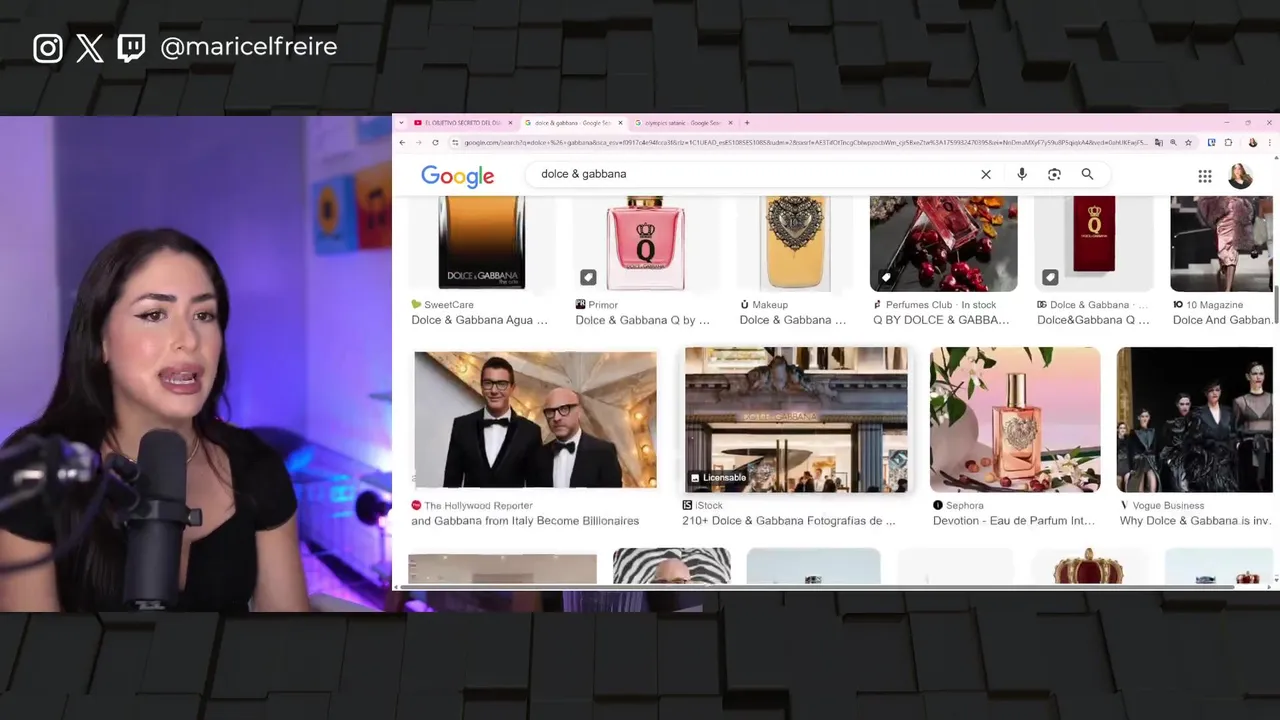The width and height of the screenshot is (1280, 720).
Task: Go back with the browser back arrow
Action: (402, 143)
